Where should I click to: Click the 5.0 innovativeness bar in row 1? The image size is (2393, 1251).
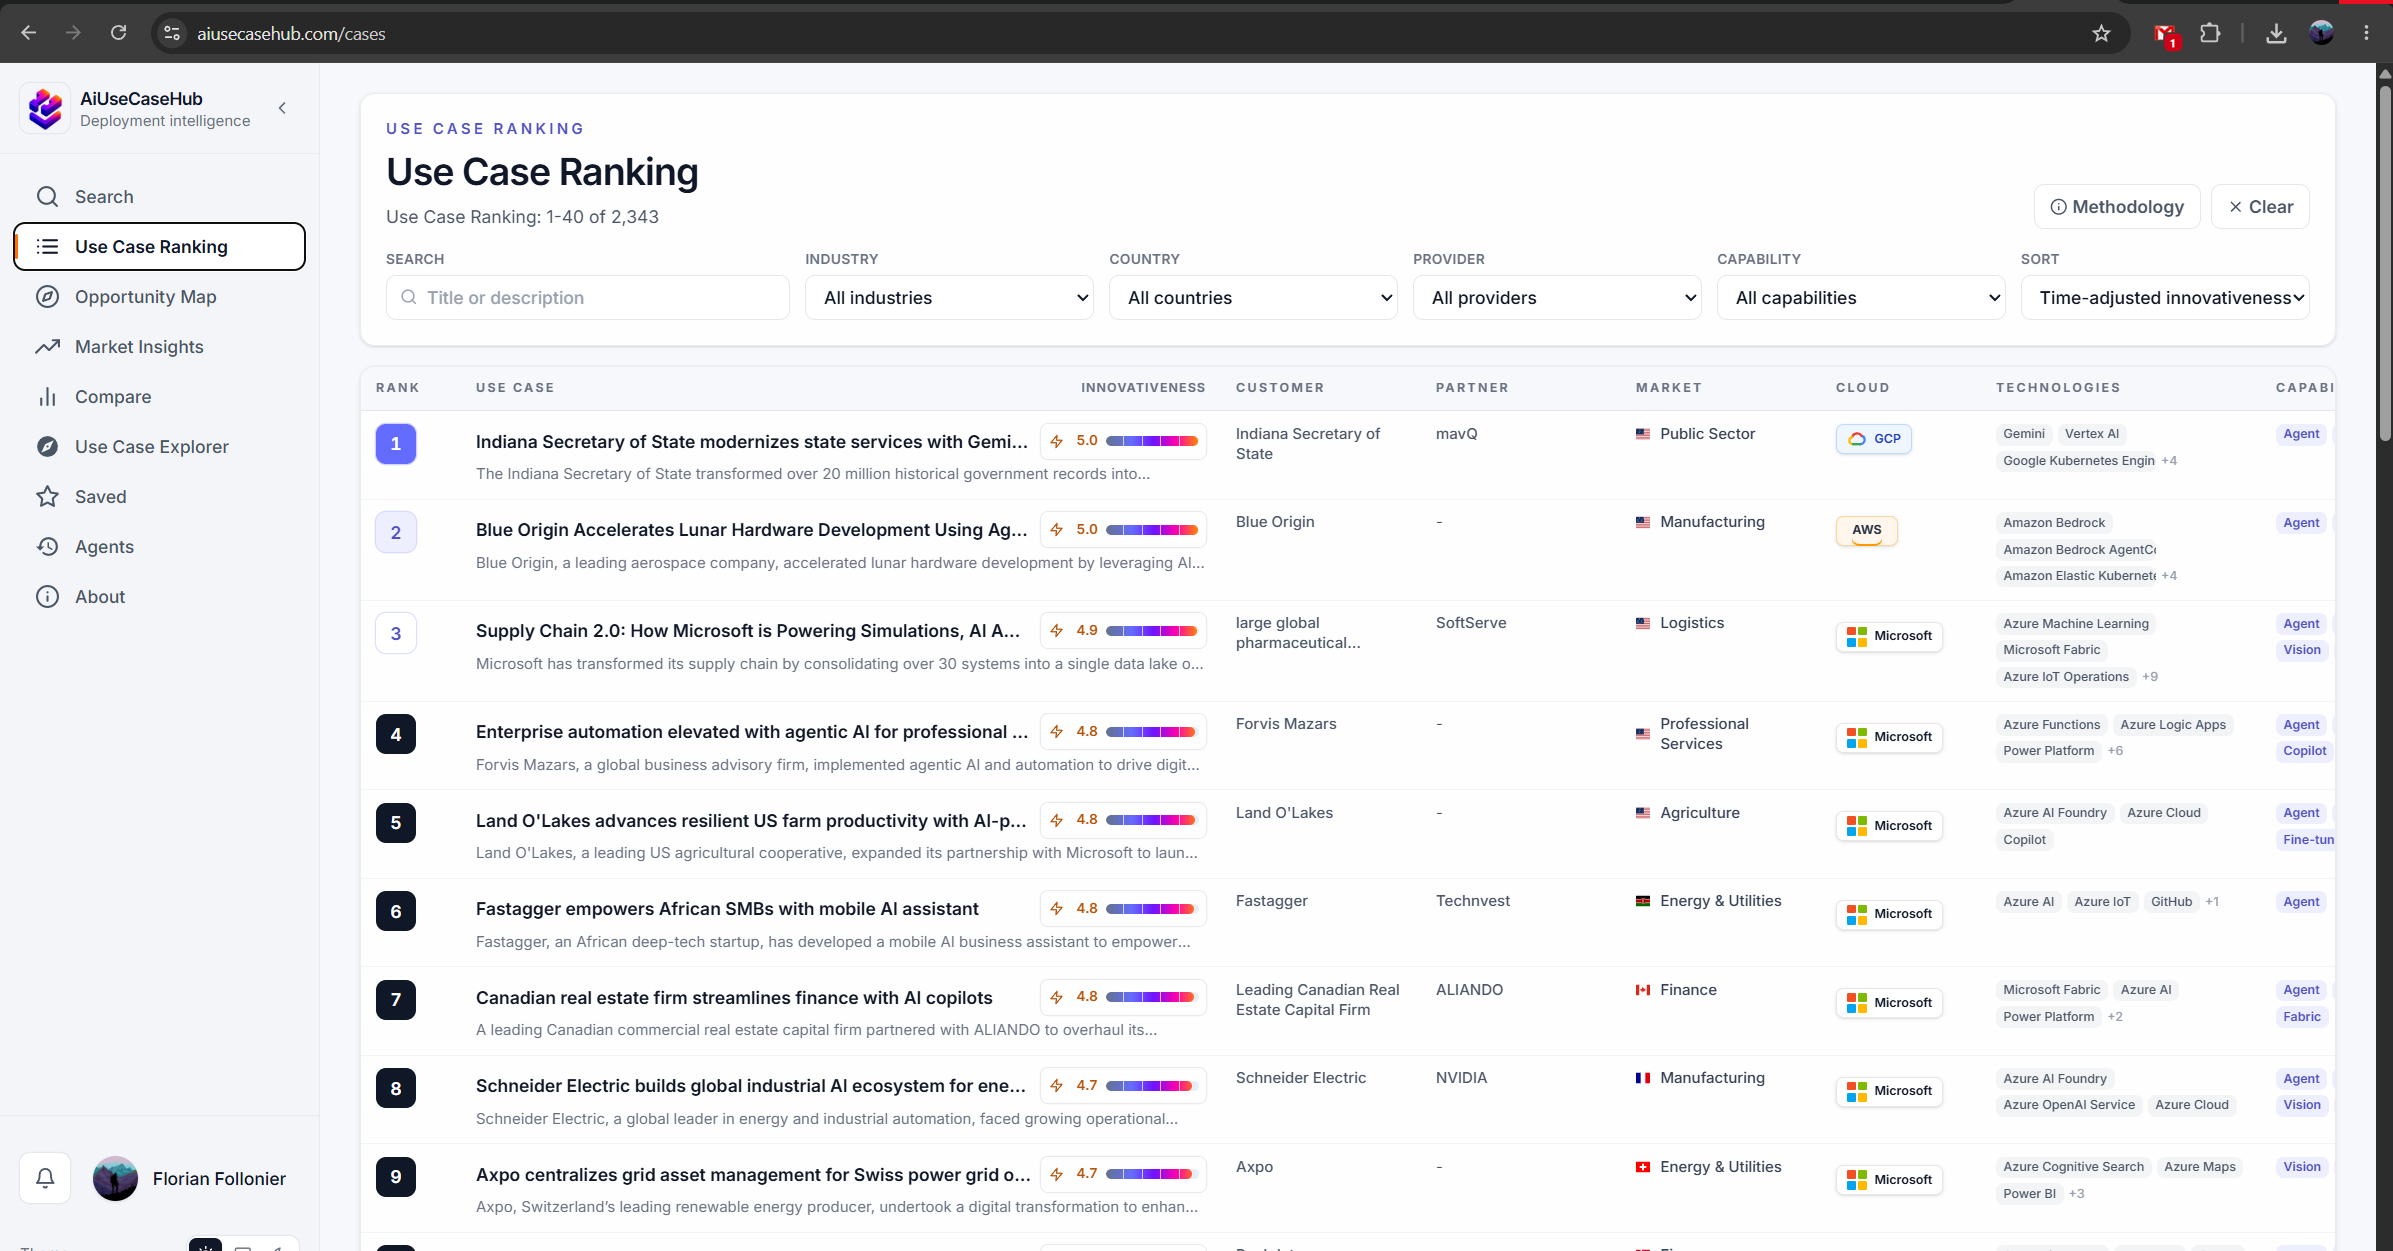[1152, 441]
